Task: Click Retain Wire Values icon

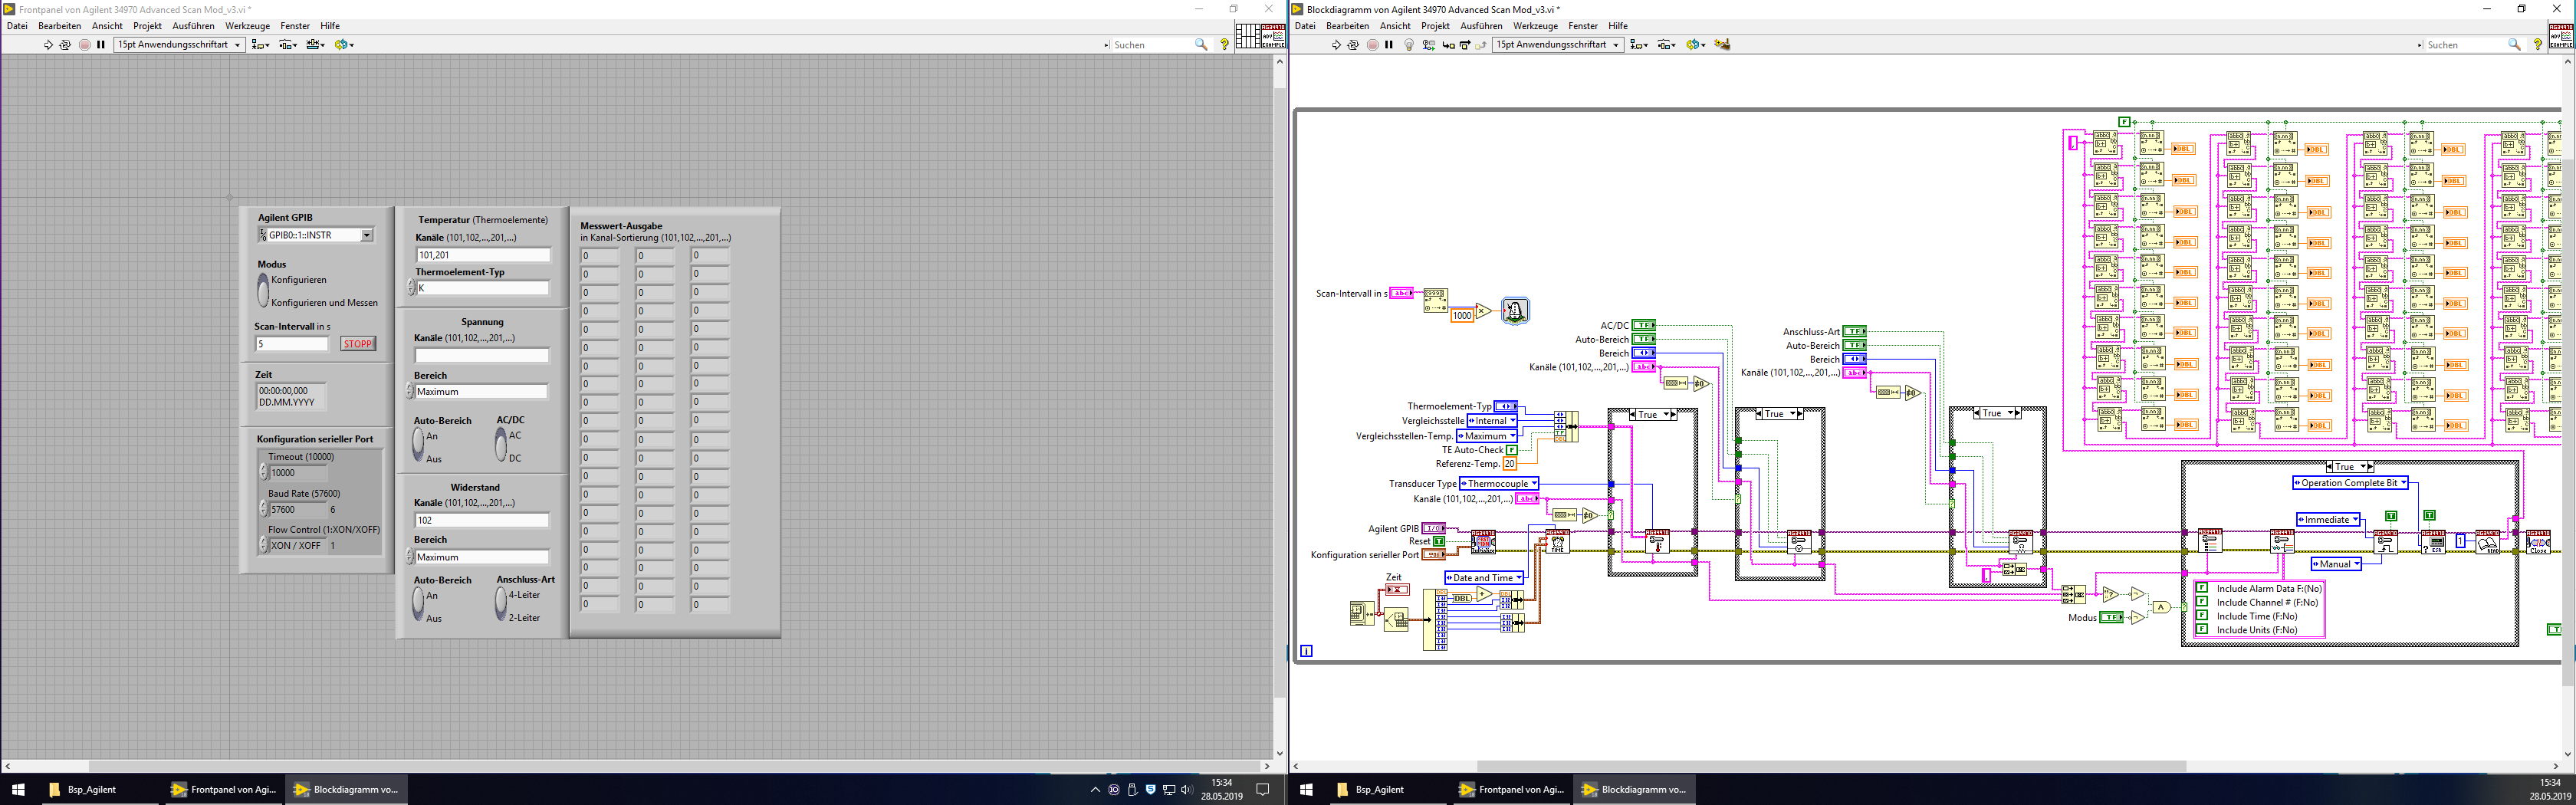Action: pos(1428,45)
